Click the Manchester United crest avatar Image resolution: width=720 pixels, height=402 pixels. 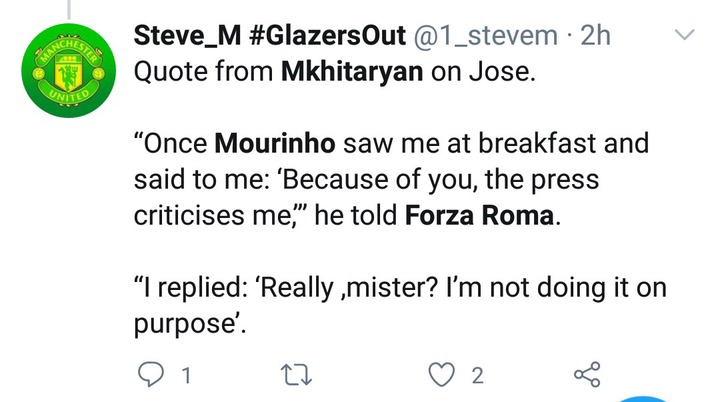68,71
